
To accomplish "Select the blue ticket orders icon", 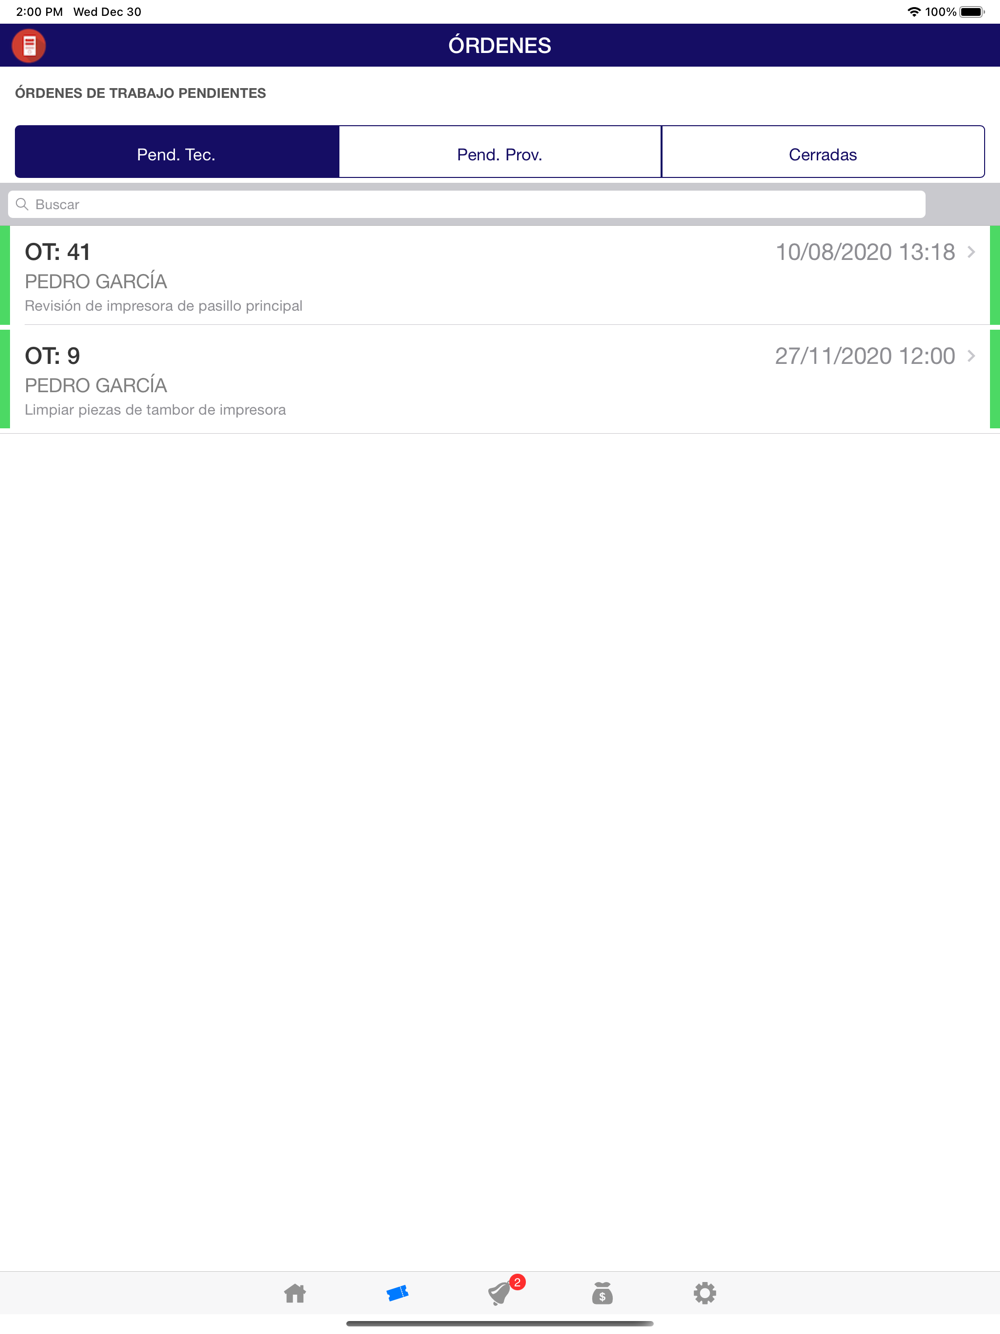I will click(397, 1293).
